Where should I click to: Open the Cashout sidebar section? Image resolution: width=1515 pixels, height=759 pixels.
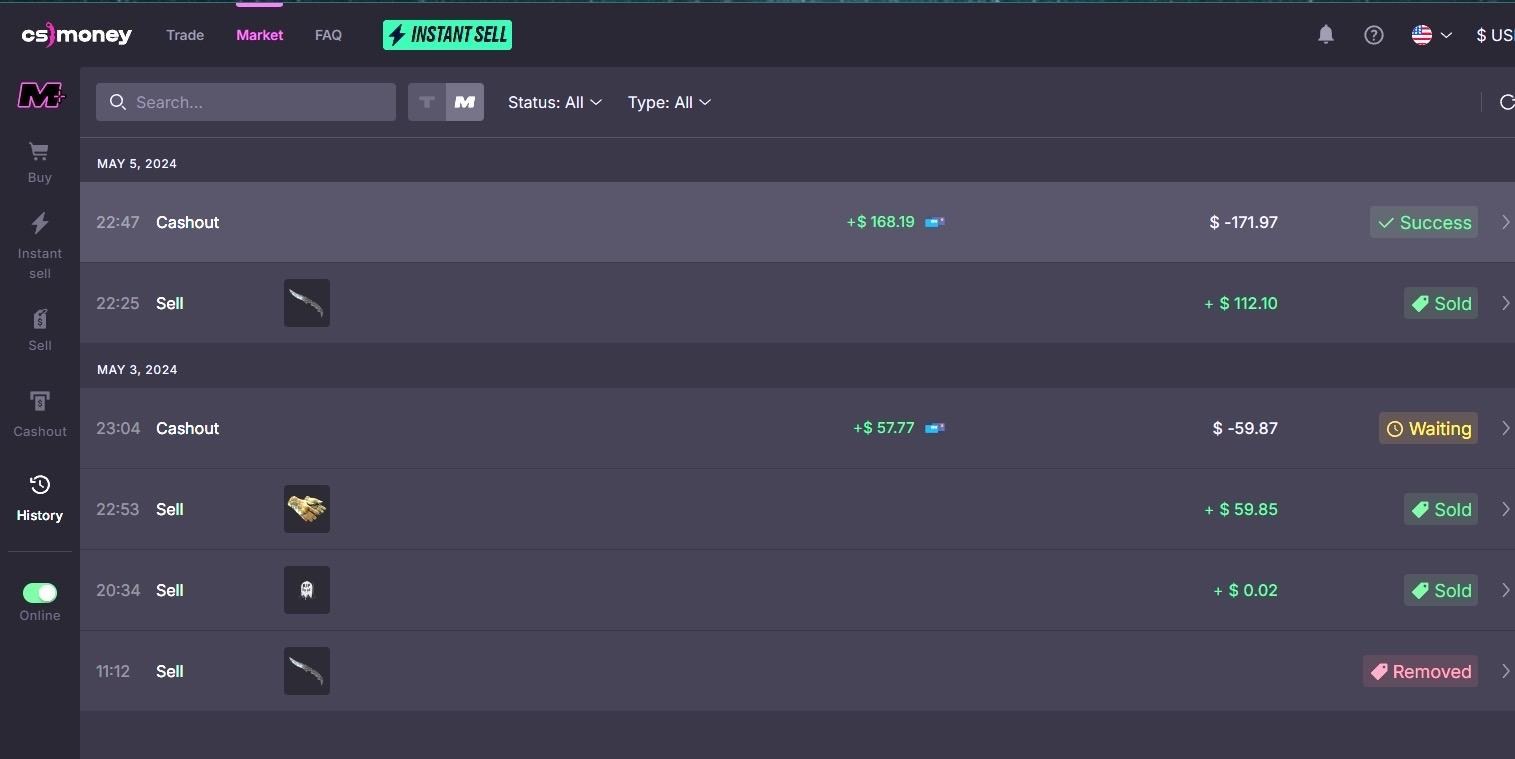40,413
